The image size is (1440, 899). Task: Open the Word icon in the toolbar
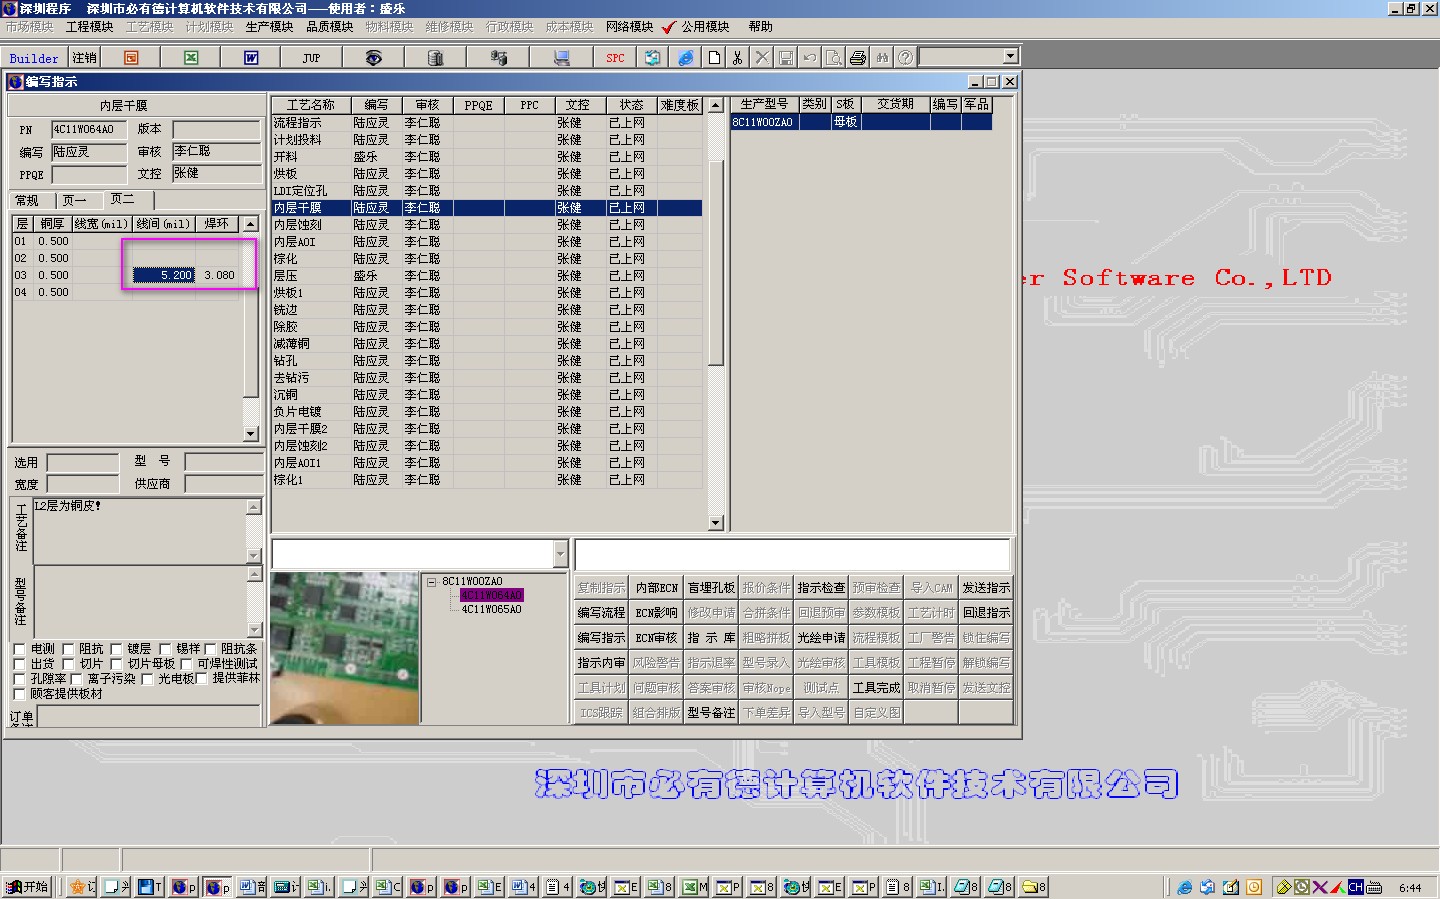point(251,58)
